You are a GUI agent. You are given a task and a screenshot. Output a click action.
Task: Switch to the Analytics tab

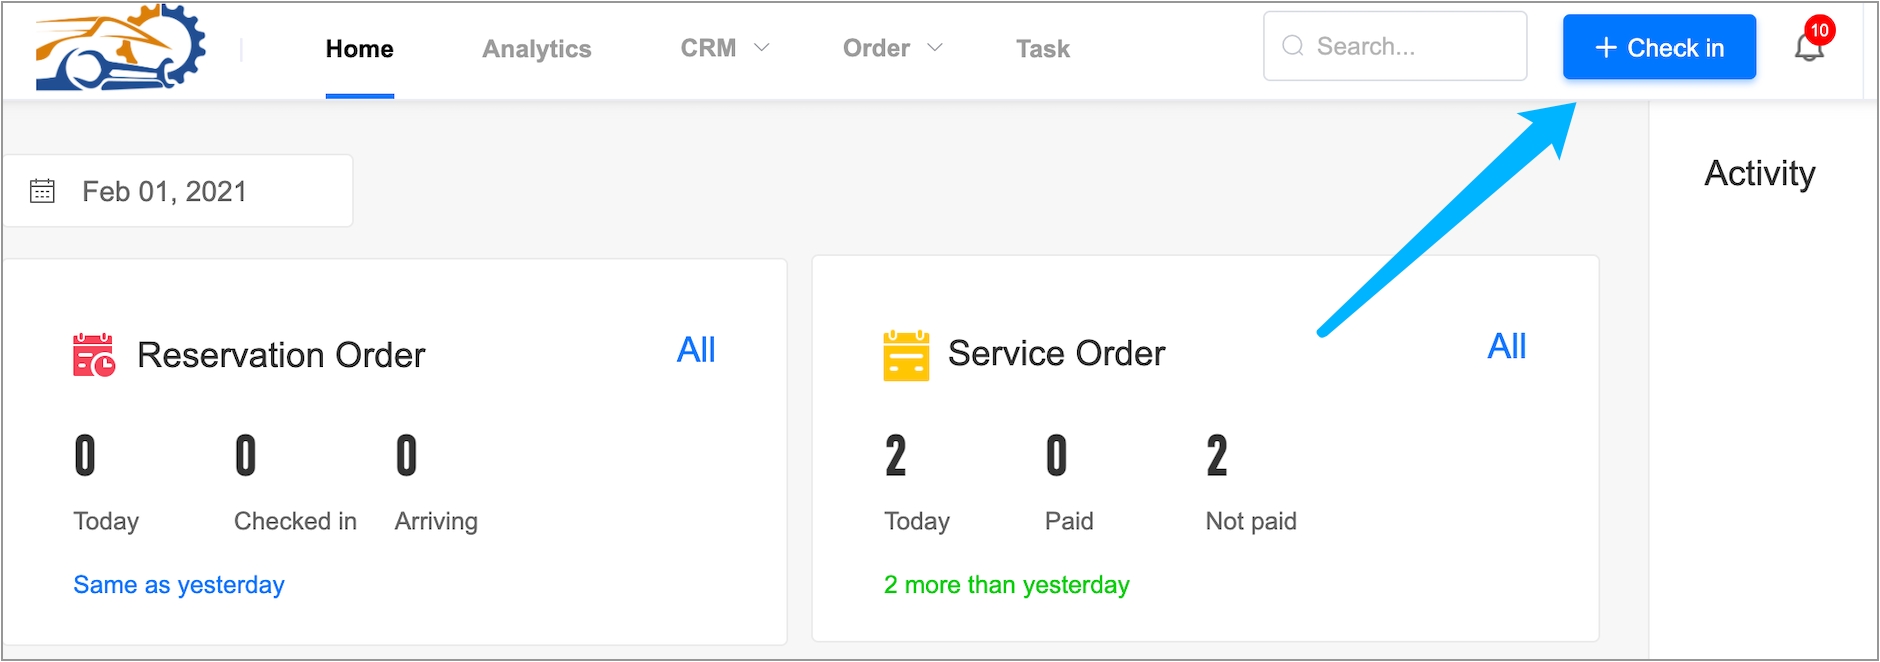(537, 49)
